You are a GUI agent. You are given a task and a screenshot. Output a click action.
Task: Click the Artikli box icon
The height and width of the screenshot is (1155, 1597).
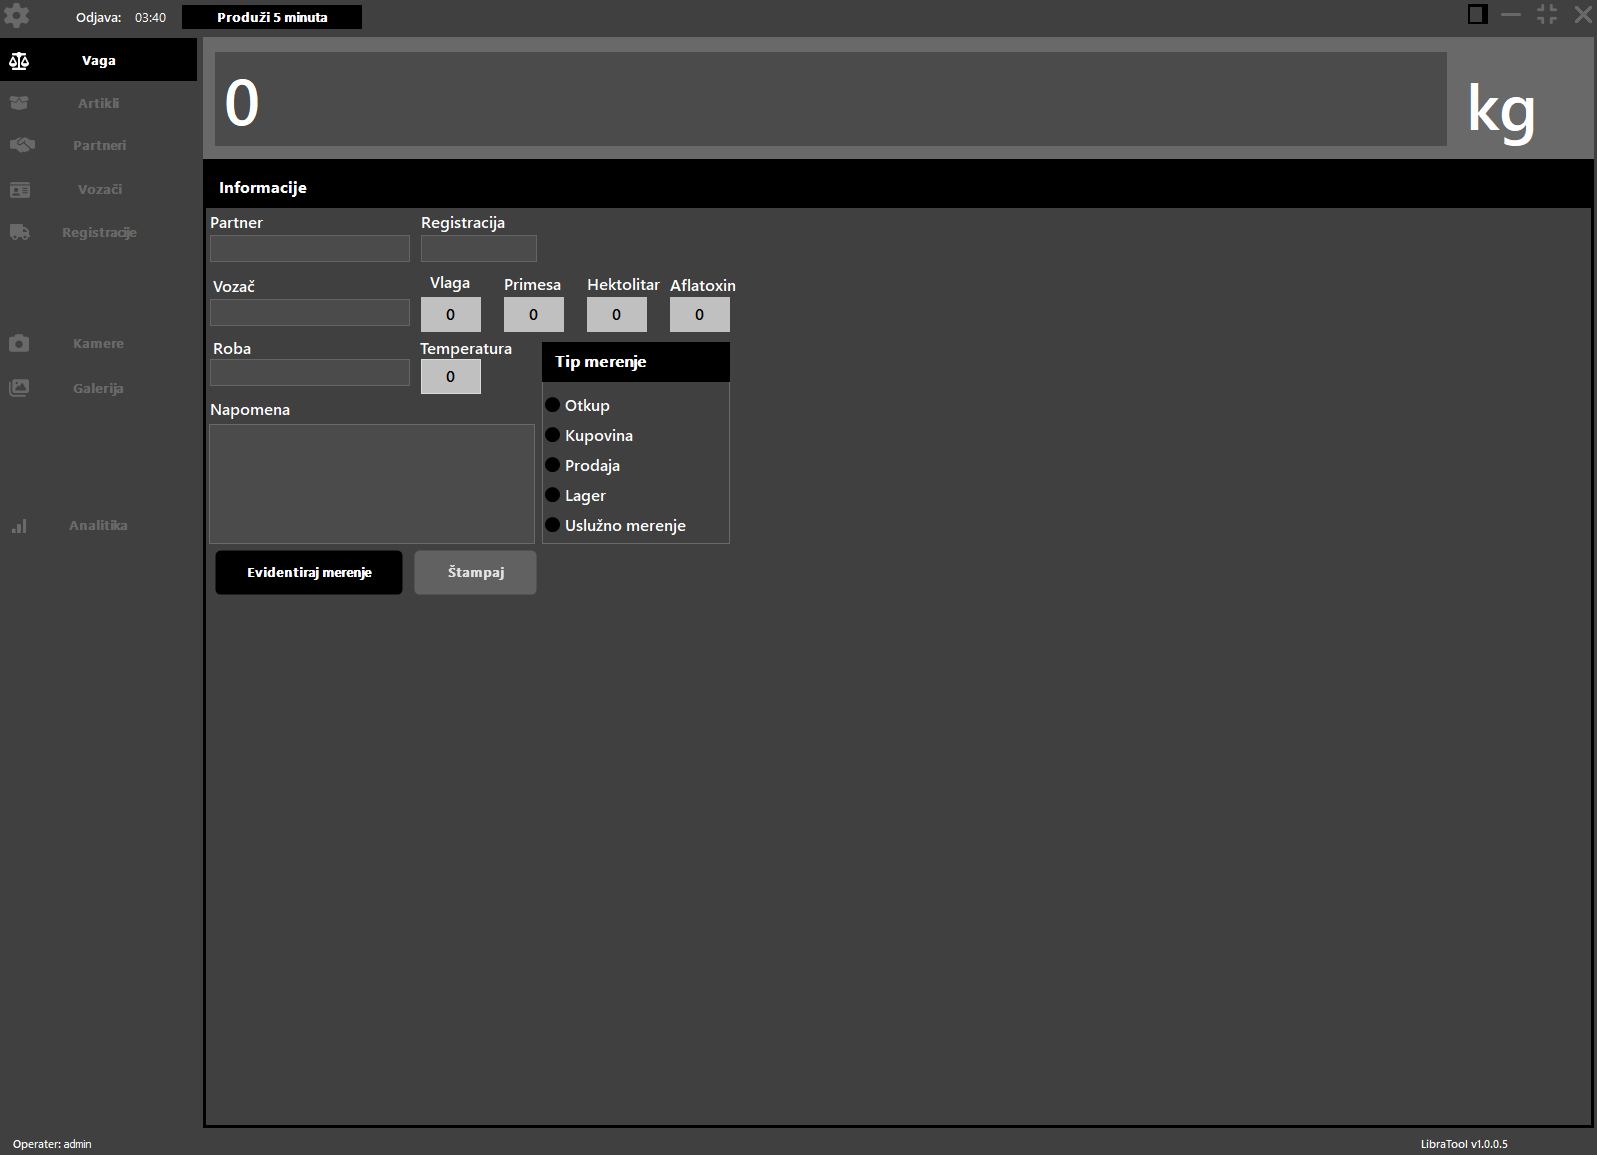[x=19, y=103]
